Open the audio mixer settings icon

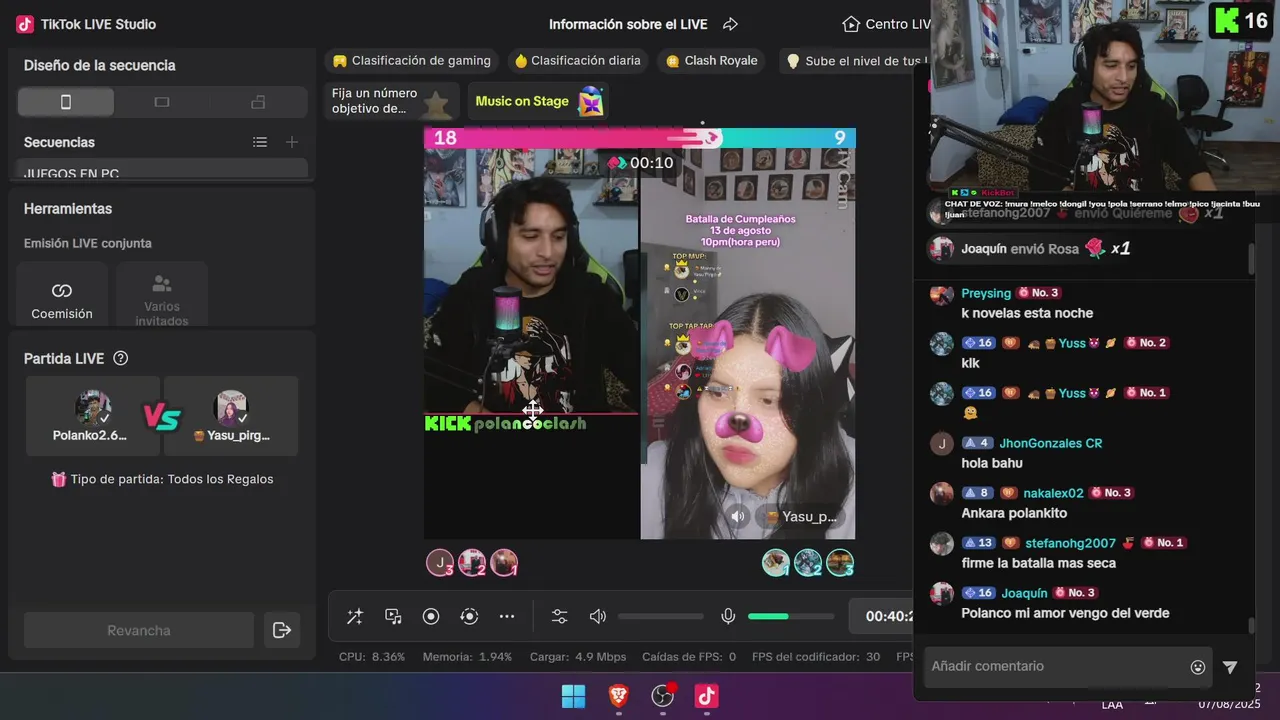coord(559,617)
